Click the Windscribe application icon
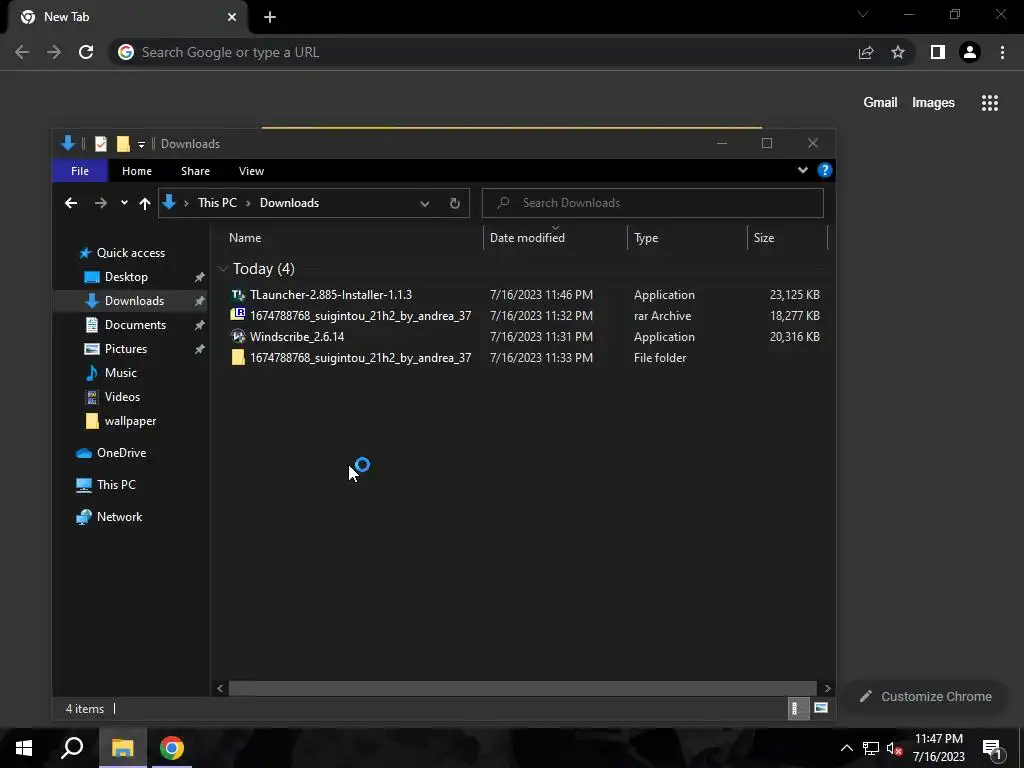Screen dimensions: 1024x768 (238, 336)
